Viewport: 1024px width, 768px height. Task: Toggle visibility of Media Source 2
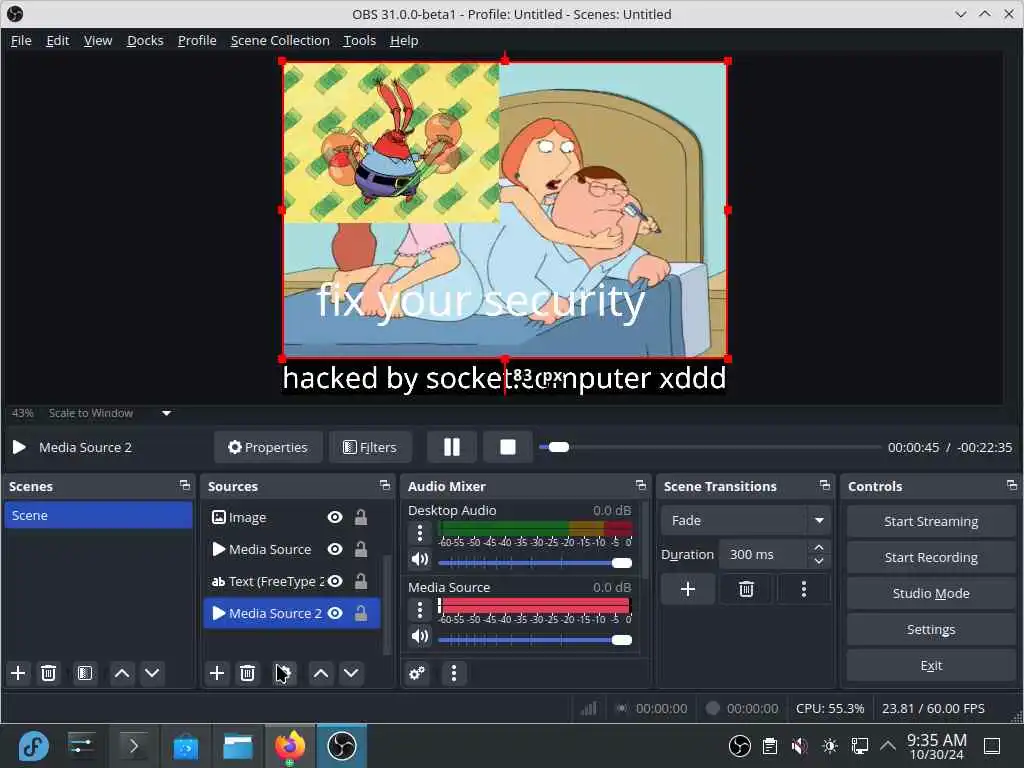pyautogui.click(x=335, y=613)
